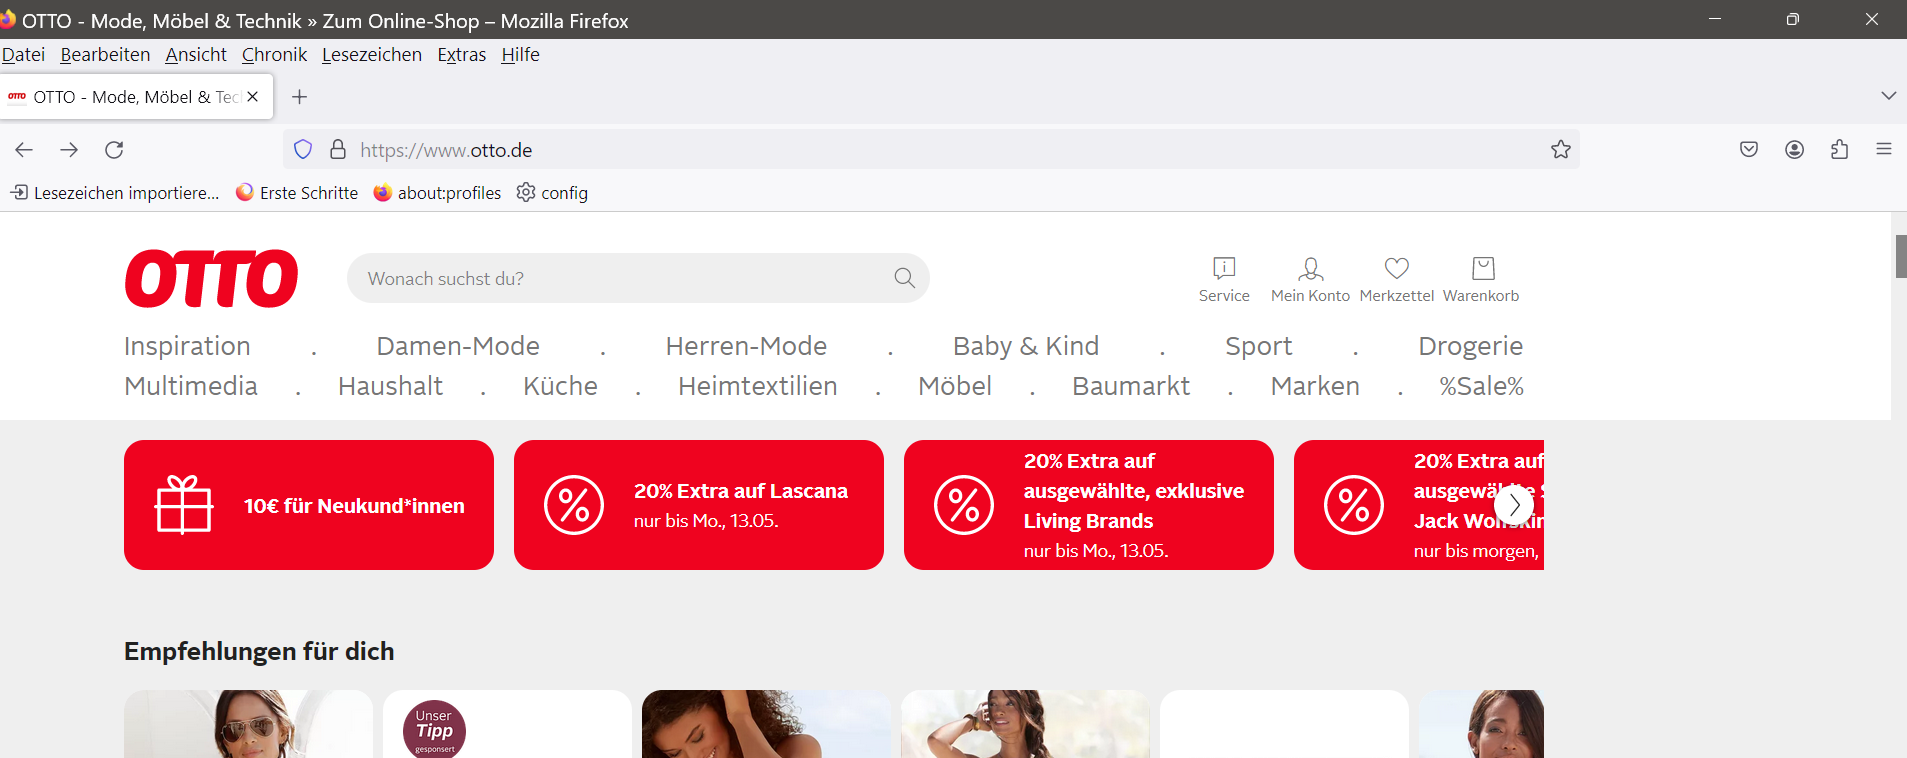This screenshot has height=758, width=1907.
Task: Click Lesezeichen importieren bookmark
Action: click(115, 193)
